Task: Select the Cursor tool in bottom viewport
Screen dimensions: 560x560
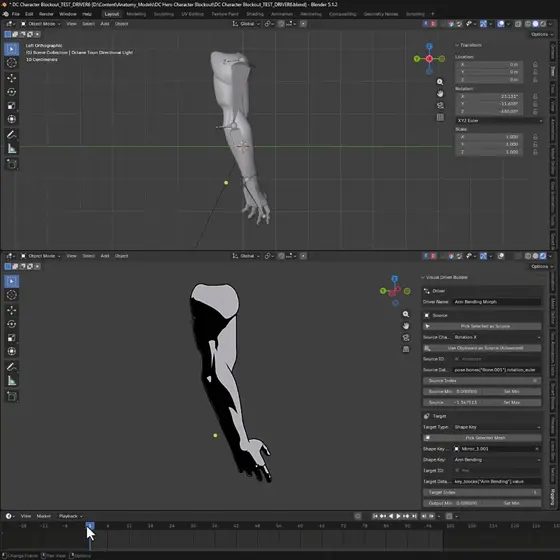Action: coord(11,295)
